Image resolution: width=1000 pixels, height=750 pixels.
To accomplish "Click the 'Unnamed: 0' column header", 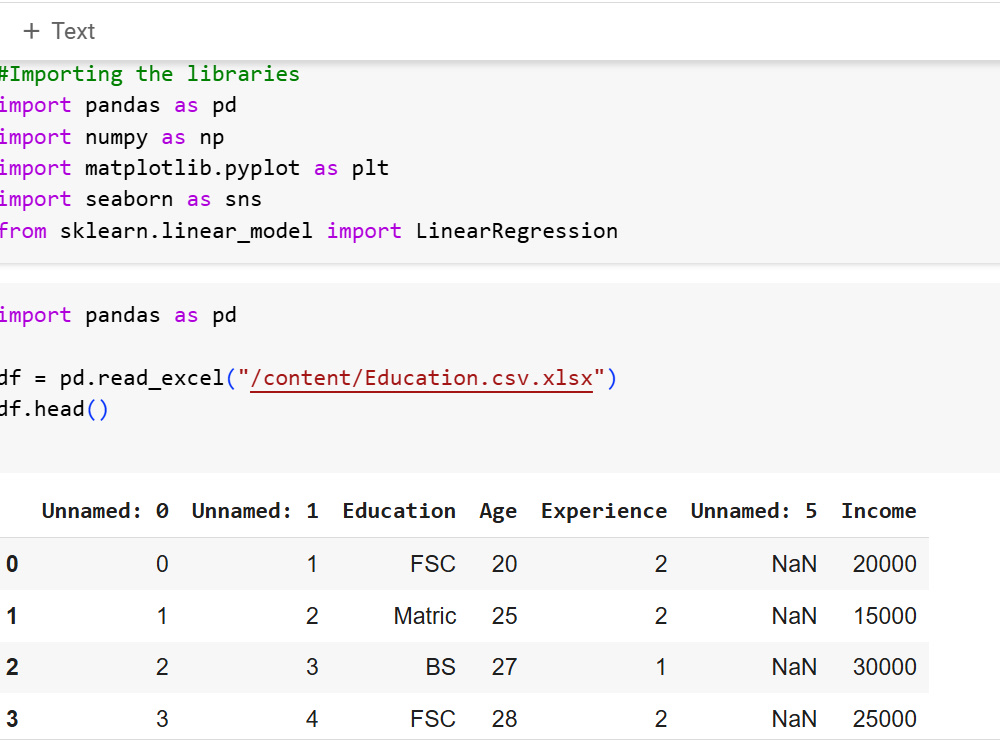I will point(105,511).
